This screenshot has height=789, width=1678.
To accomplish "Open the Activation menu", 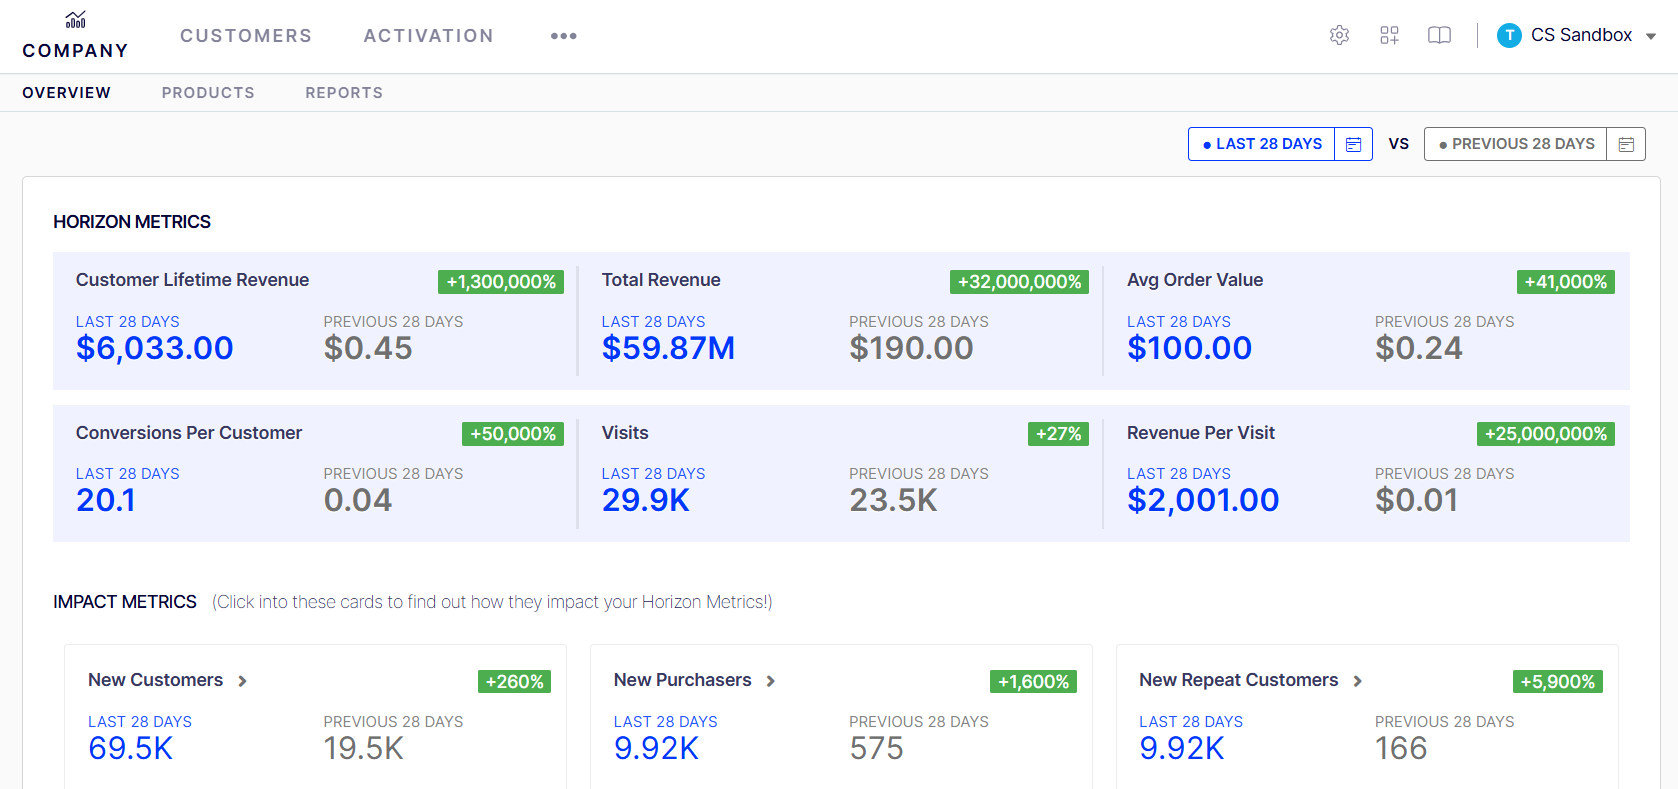I will tap(428, 36).
